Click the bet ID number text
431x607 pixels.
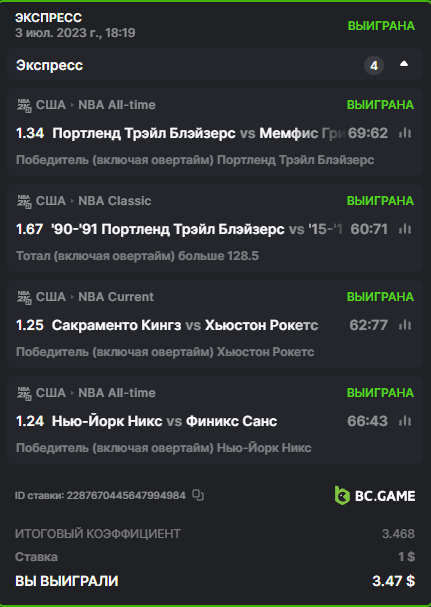[126, 495]
